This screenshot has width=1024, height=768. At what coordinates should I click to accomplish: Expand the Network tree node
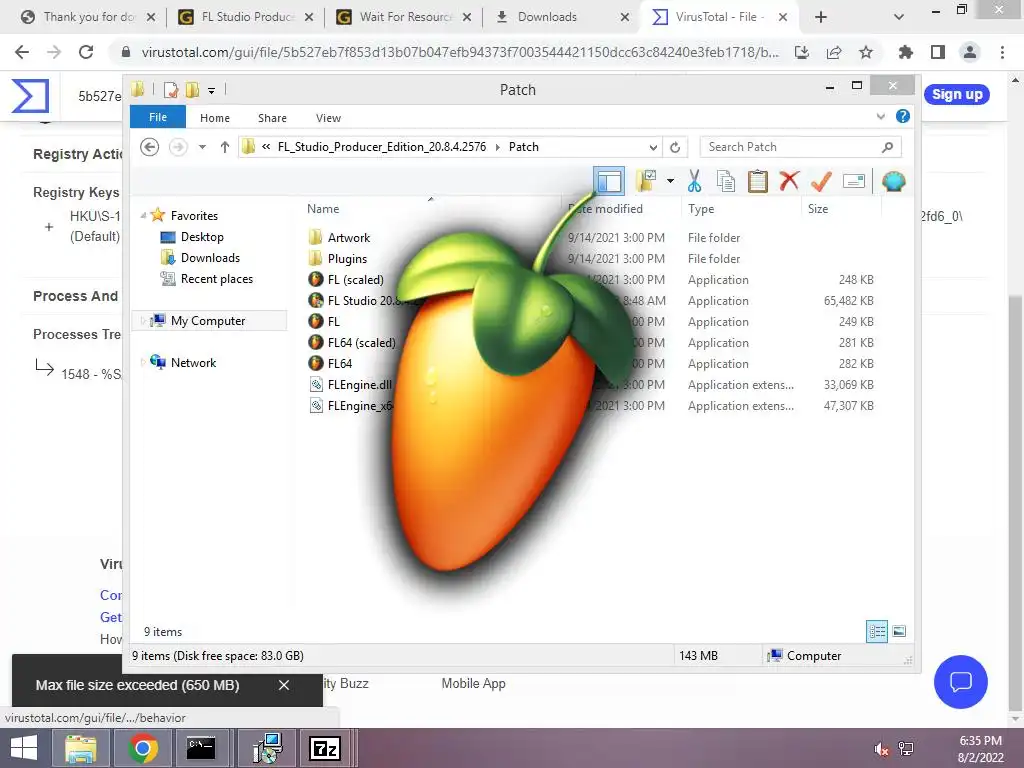click(x=143, y=362)
